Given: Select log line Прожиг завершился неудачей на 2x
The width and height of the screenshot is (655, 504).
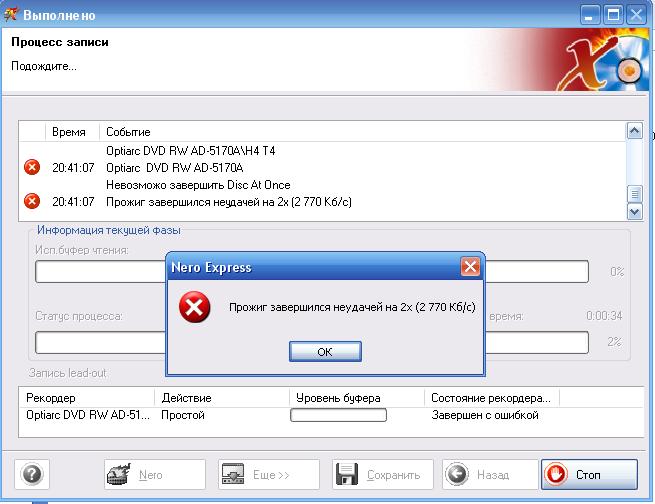Looking at the screenshot, I should (x=228, y=202).
